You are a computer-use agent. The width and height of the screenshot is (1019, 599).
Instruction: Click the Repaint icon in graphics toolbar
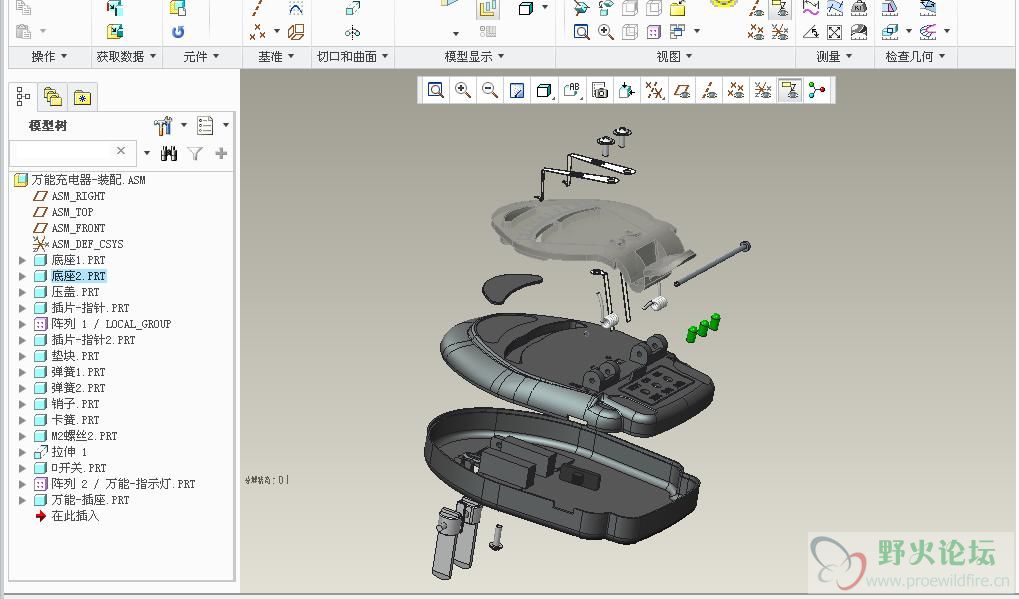tap(517, 90)
